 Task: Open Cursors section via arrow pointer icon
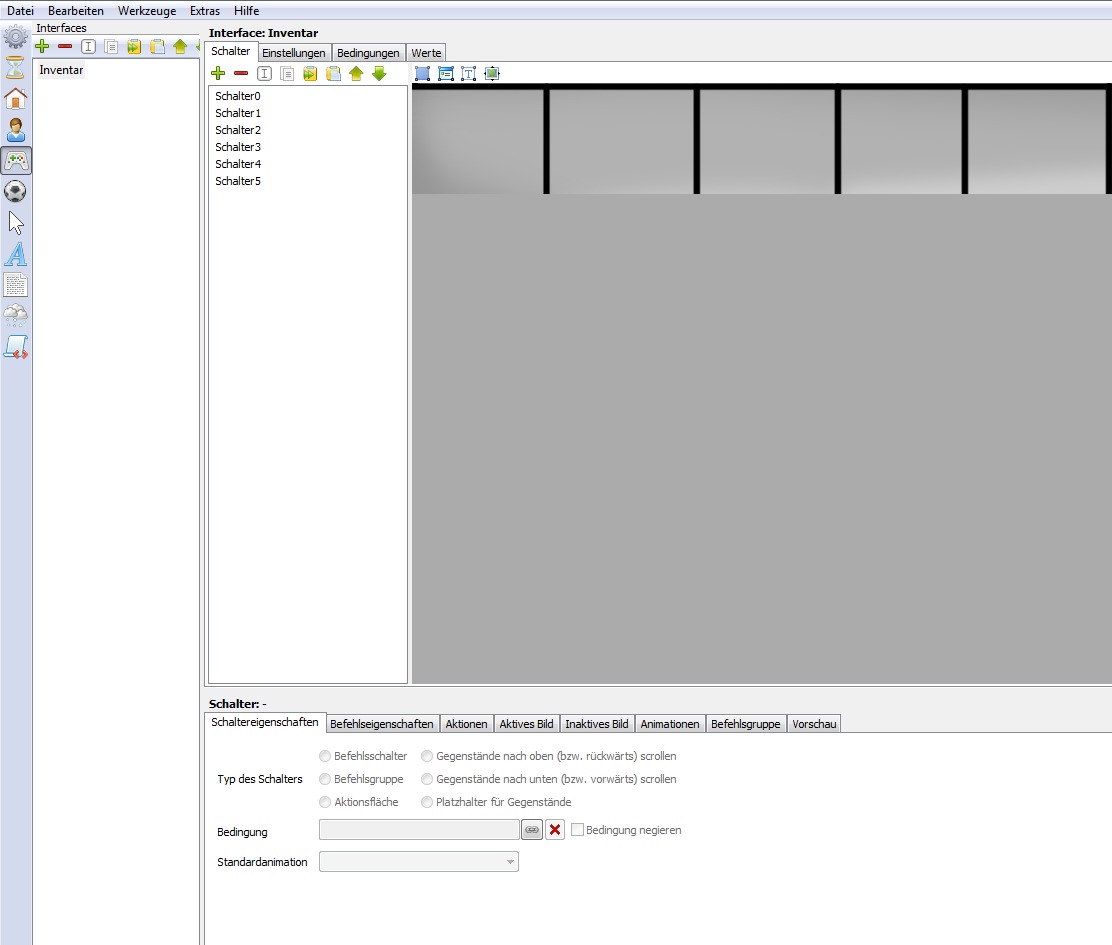click(x=16, y=223)
